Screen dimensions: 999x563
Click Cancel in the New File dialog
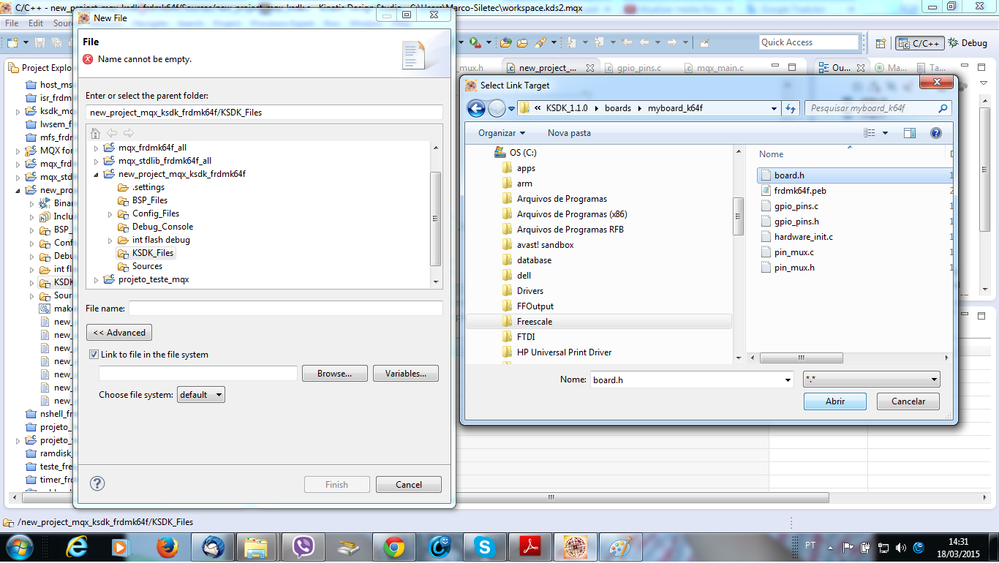(x=408, y=485)
